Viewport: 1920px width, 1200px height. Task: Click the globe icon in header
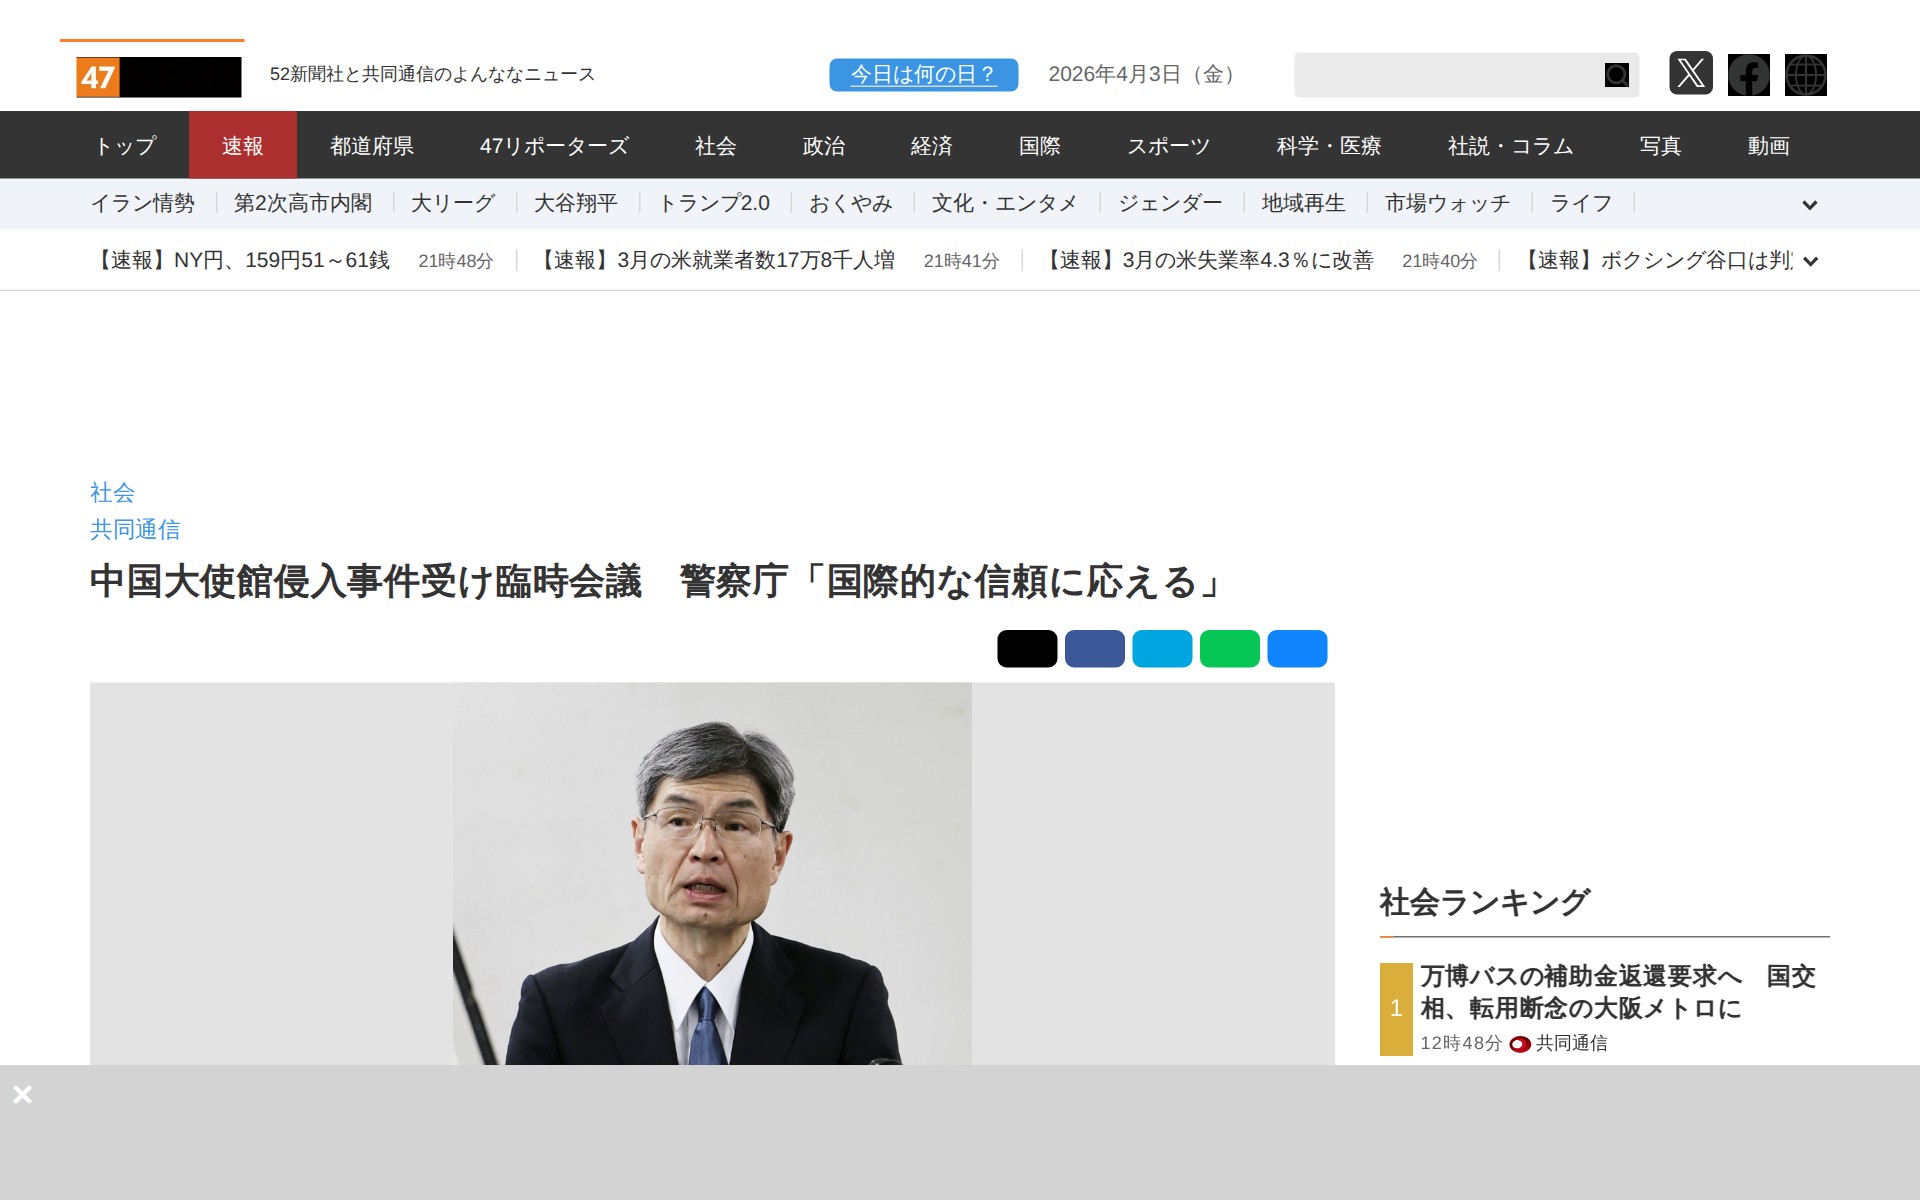click(x=1805, y=75)
